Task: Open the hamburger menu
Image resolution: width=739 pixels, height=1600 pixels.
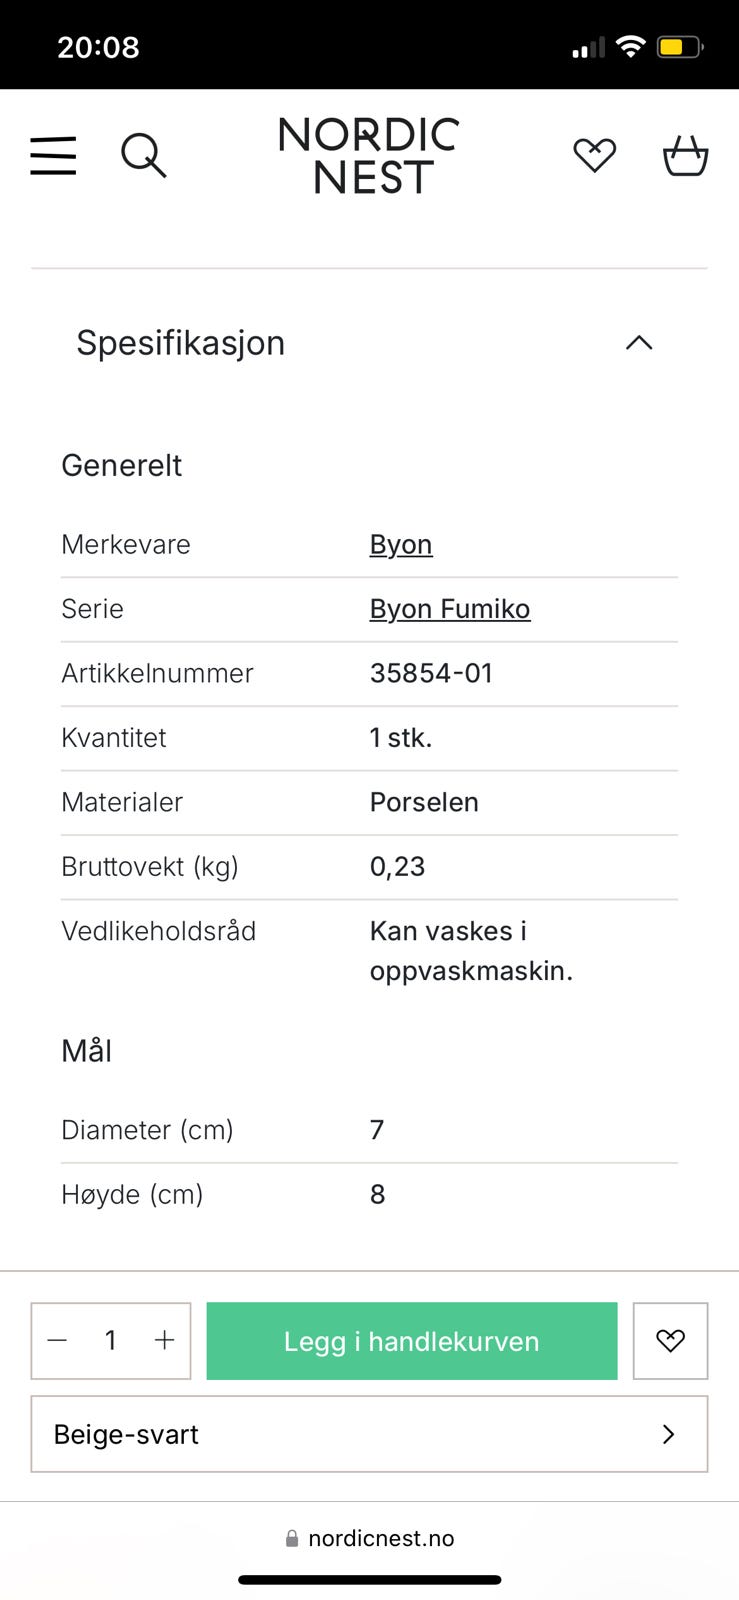Action: click(53, 156)
